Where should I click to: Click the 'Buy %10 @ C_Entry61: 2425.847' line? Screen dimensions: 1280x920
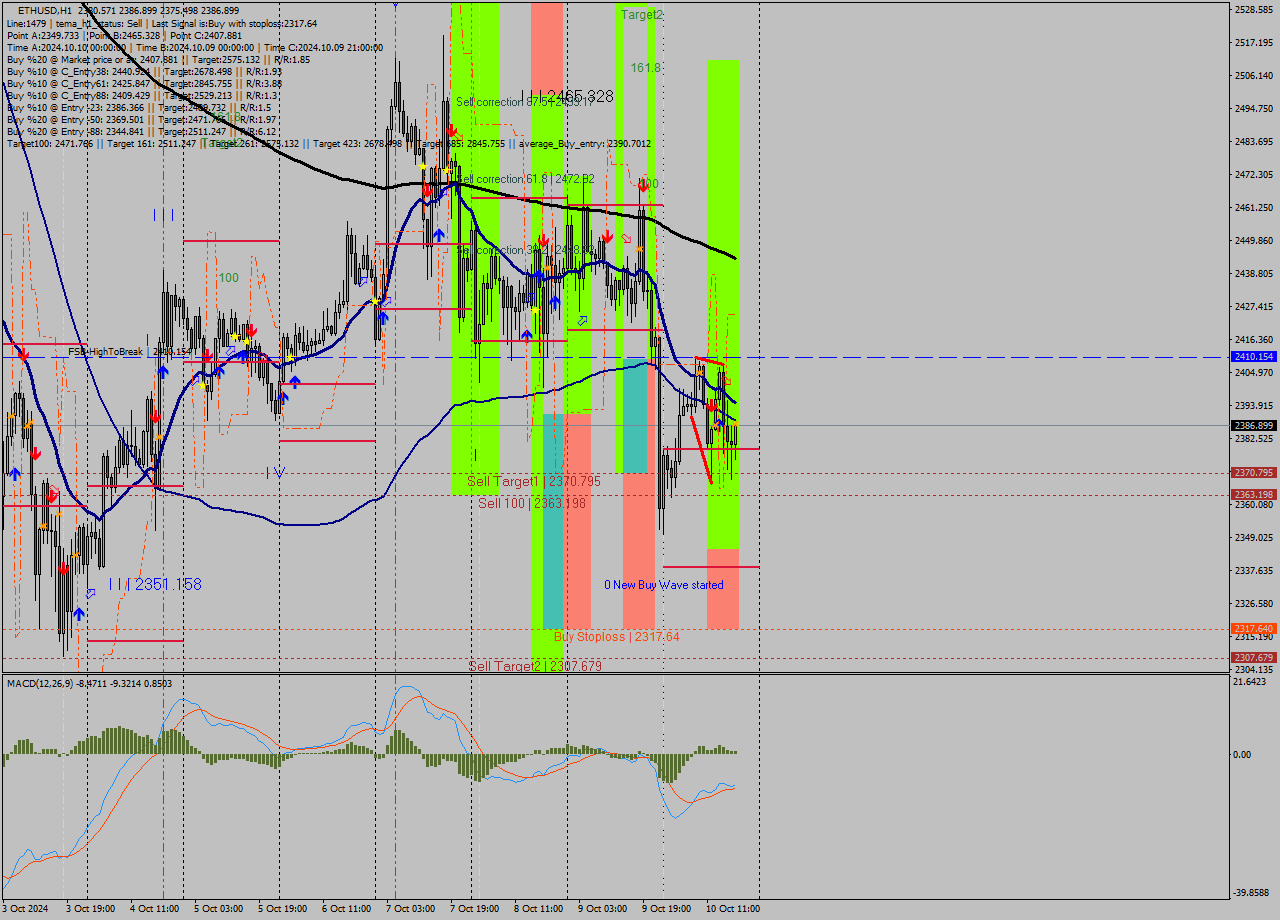(x=144, y=83)
